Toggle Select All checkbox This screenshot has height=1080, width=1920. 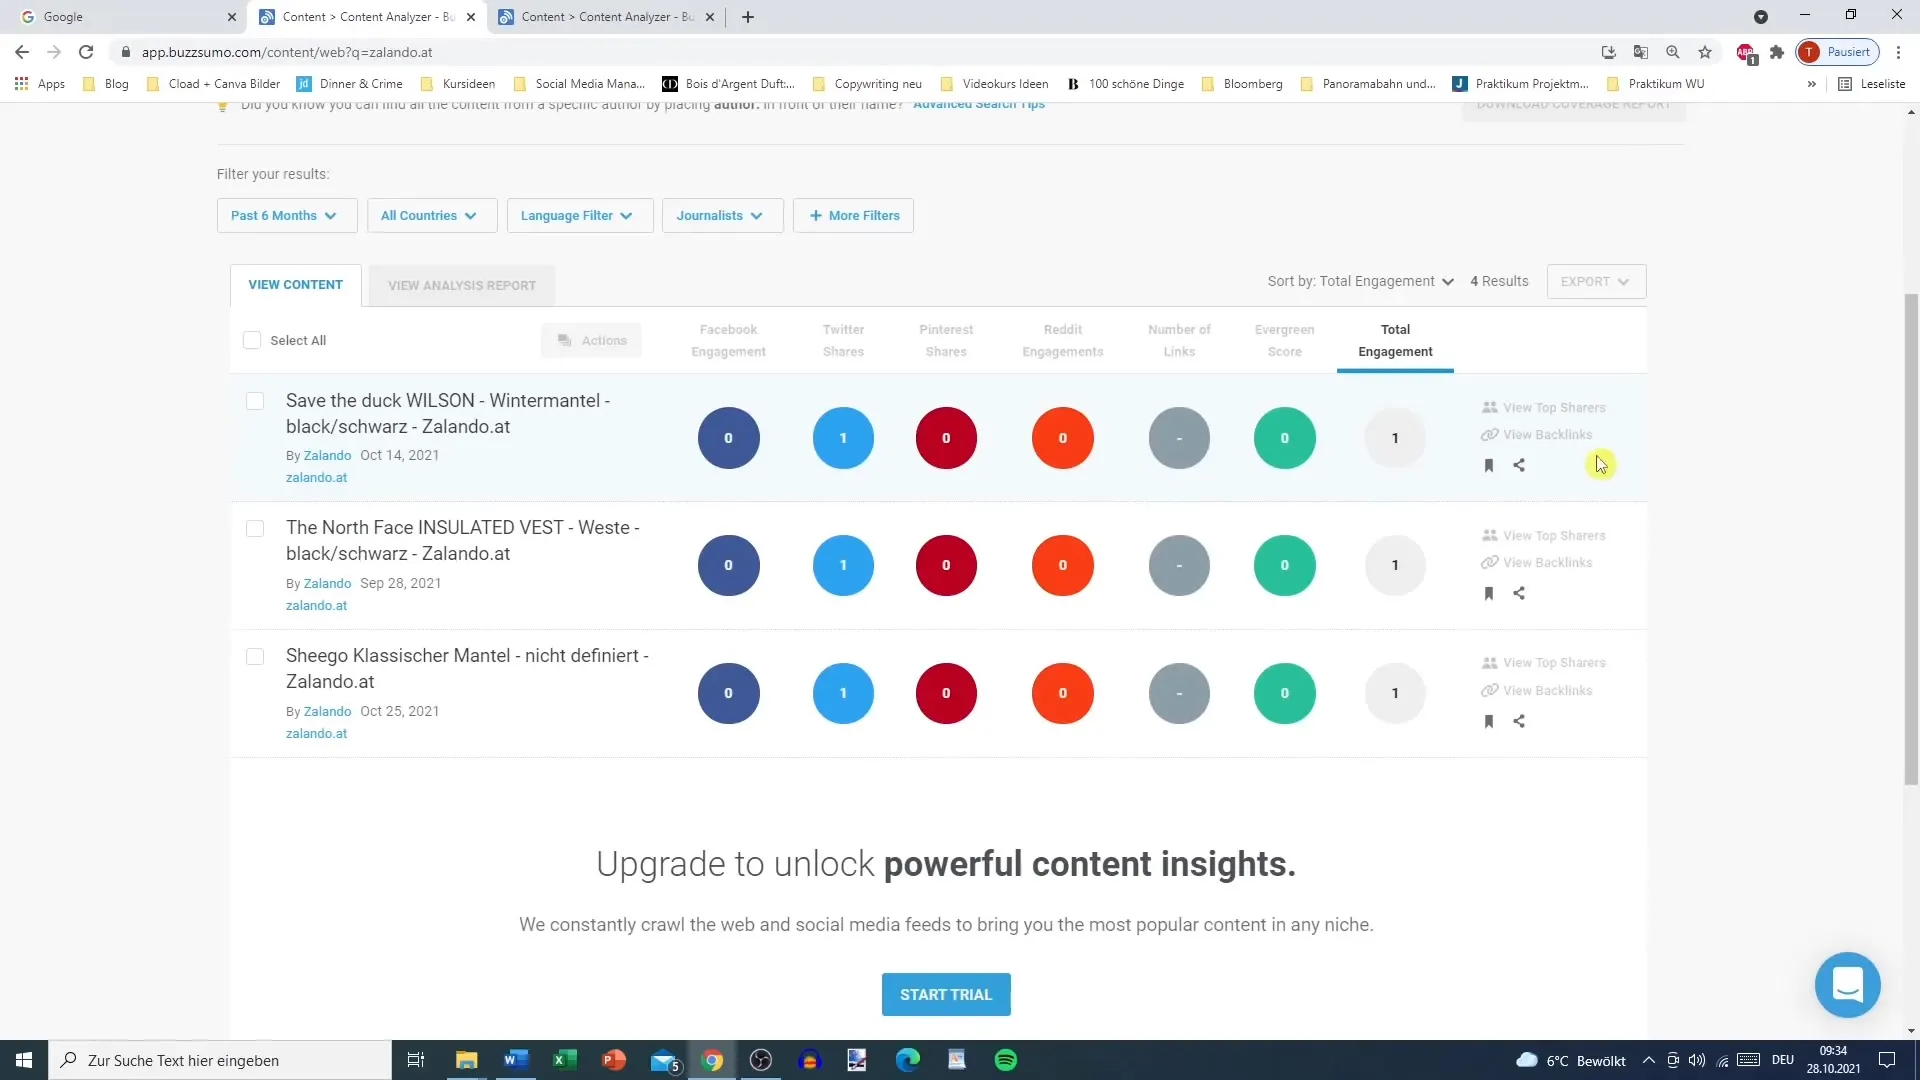pyautogui.click(x=251, y=339)
